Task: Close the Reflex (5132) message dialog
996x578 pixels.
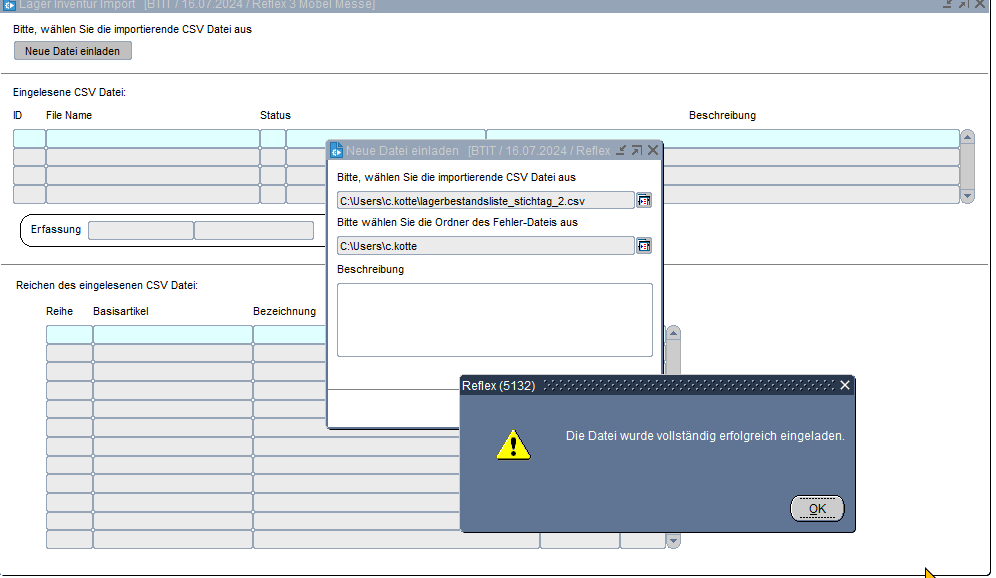Action: [x=845, y=385]
